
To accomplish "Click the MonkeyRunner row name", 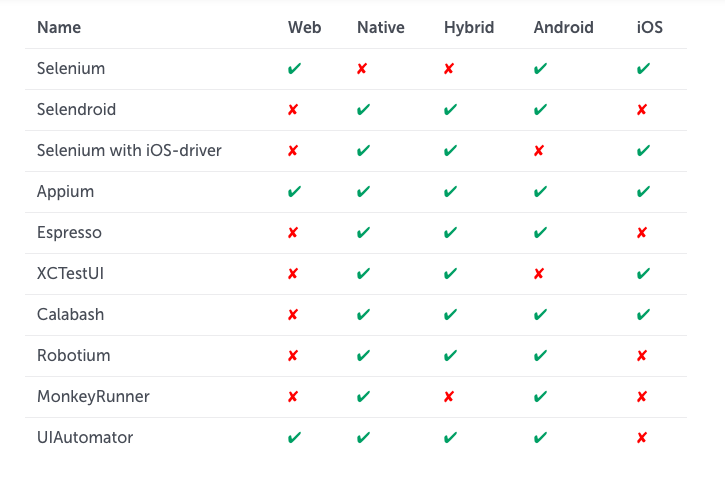I will 93,397.
